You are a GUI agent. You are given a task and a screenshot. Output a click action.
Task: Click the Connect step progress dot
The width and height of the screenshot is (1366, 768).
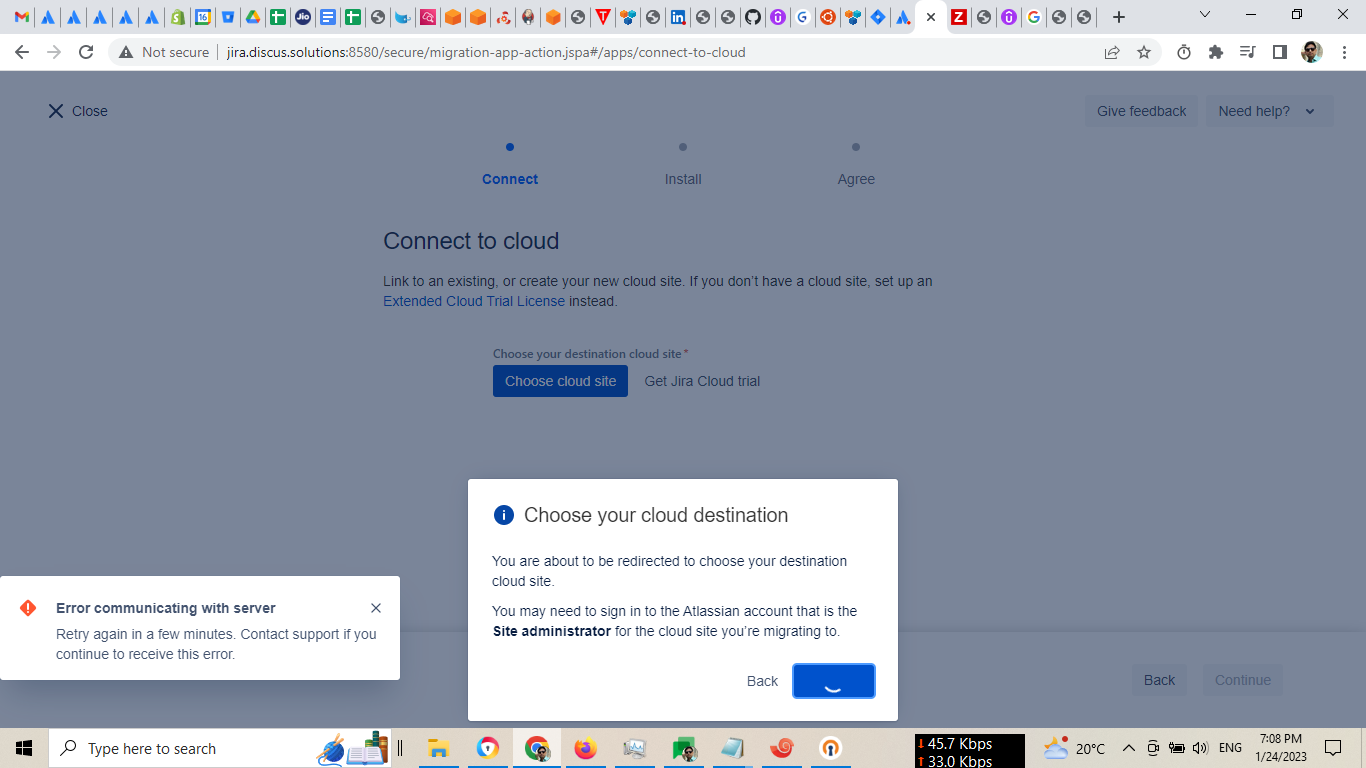(510, 147)
